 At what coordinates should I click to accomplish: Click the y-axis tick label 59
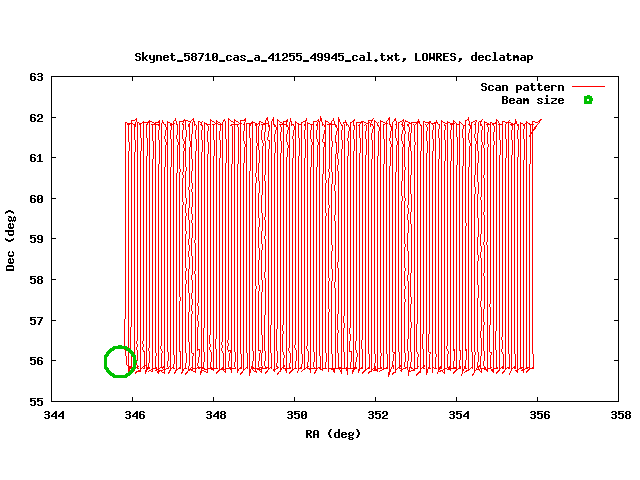tap(36, 239)
